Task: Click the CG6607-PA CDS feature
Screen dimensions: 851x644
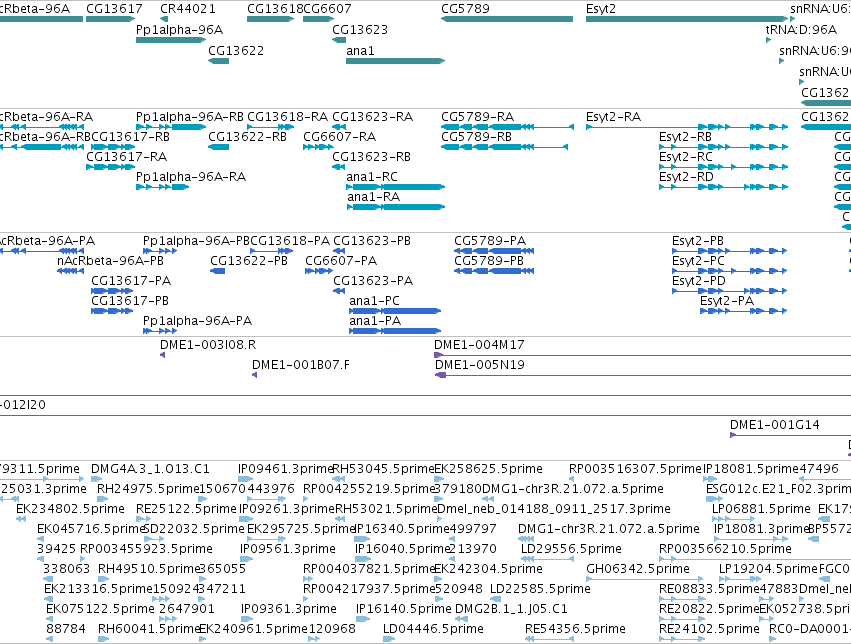Action: pos(319,271)
